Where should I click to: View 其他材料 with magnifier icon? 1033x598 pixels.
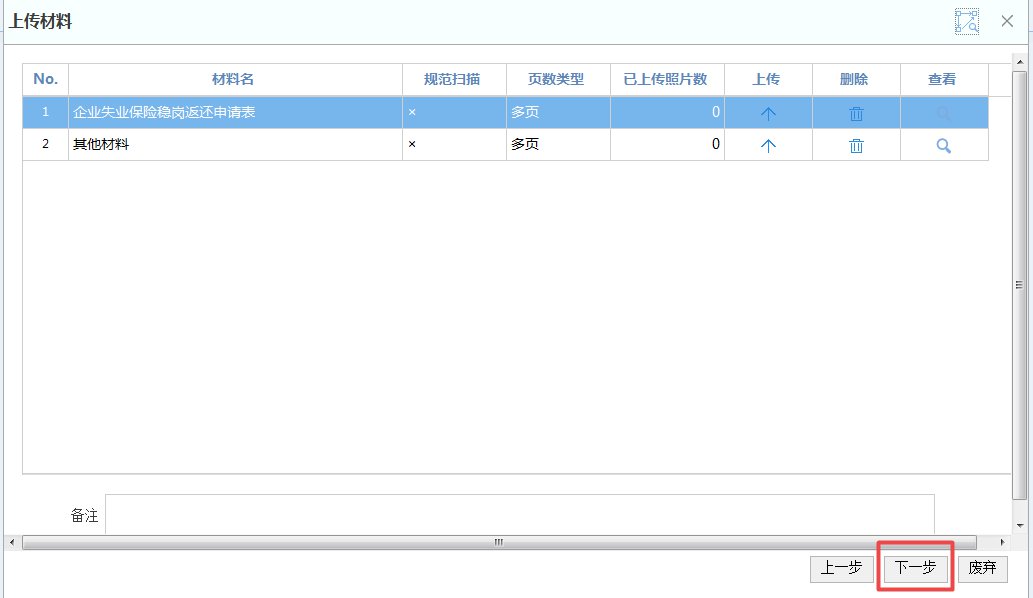pyautogui.click(x=943, y=145)
